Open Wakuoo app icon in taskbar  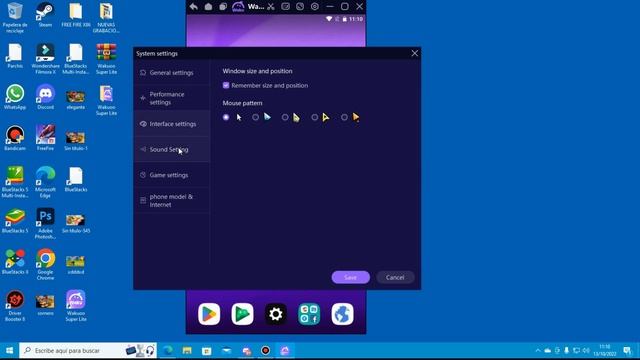[285, 351]
